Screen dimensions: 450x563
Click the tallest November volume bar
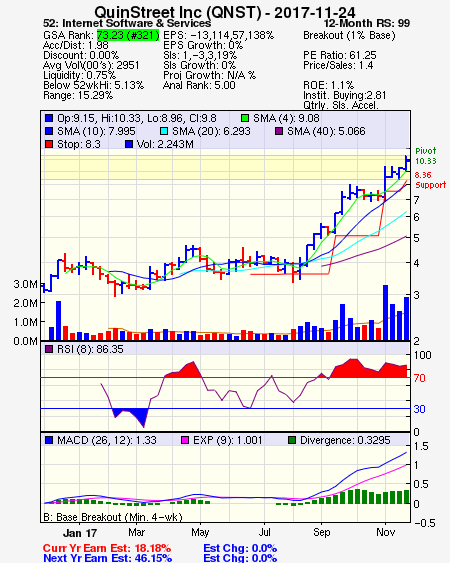click(x=385, y=312)
